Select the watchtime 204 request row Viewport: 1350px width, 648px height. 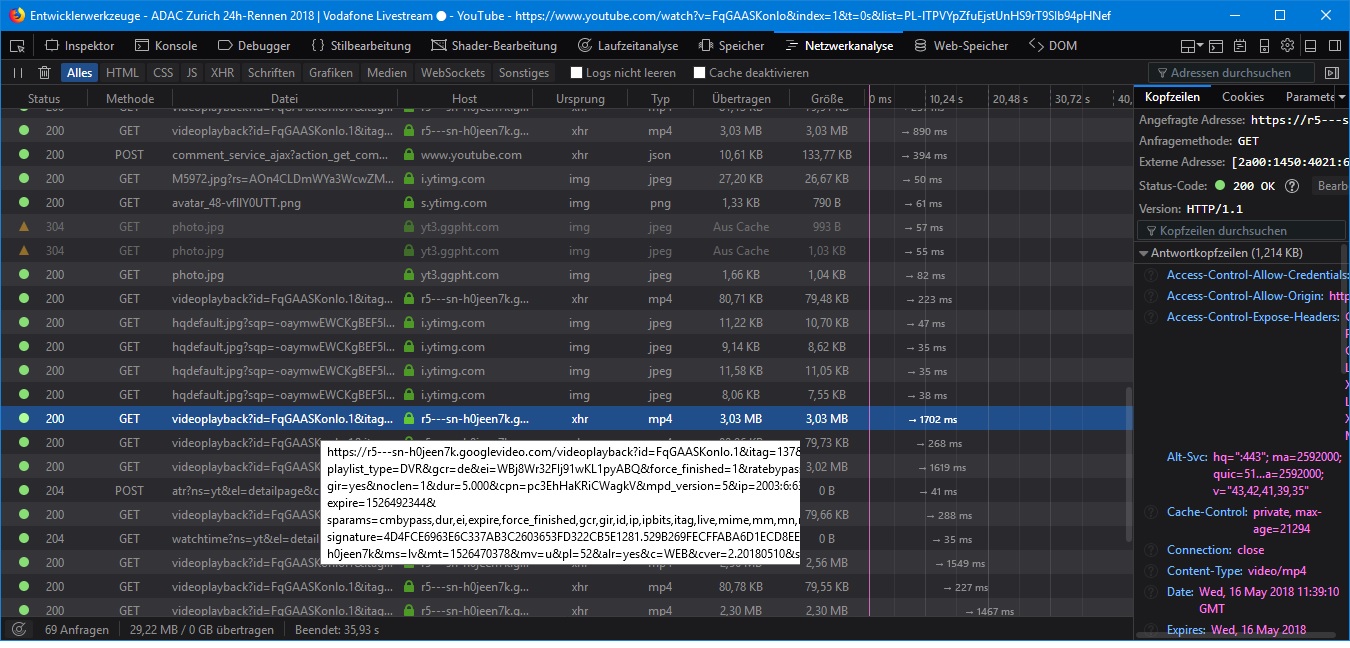pos(561,539)
